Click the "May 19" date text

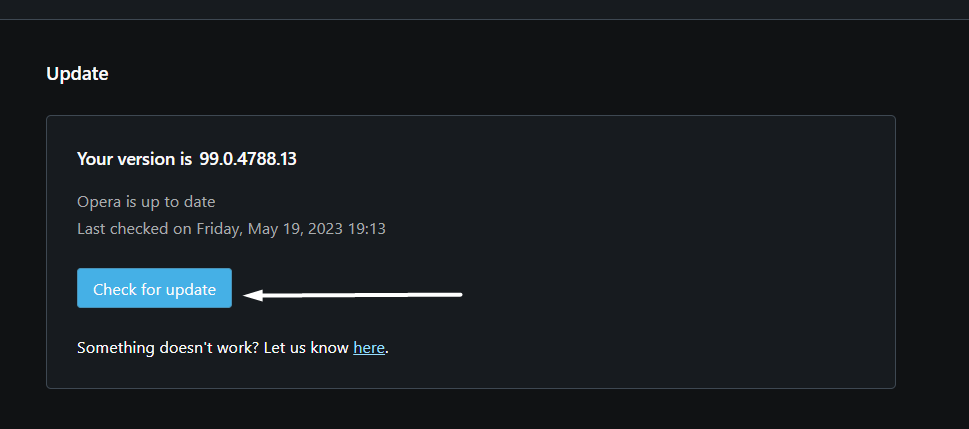264,229
